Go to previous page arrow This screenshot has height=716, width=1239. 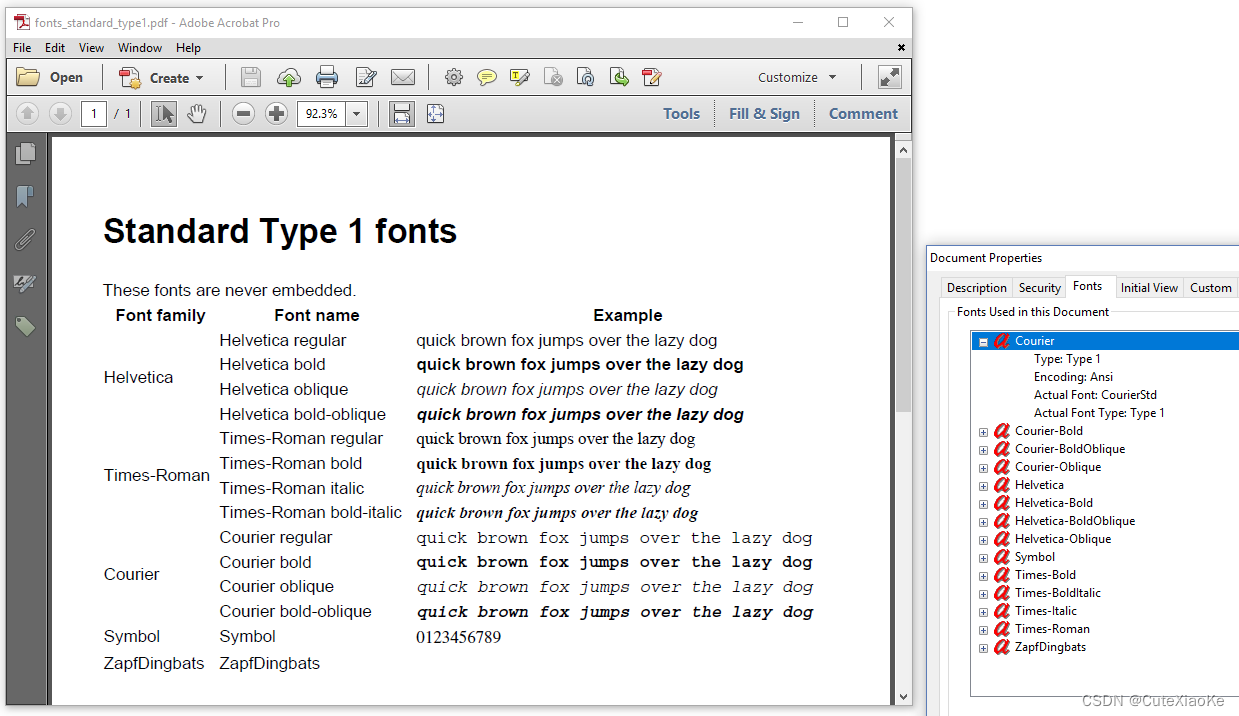pos(28,114)
